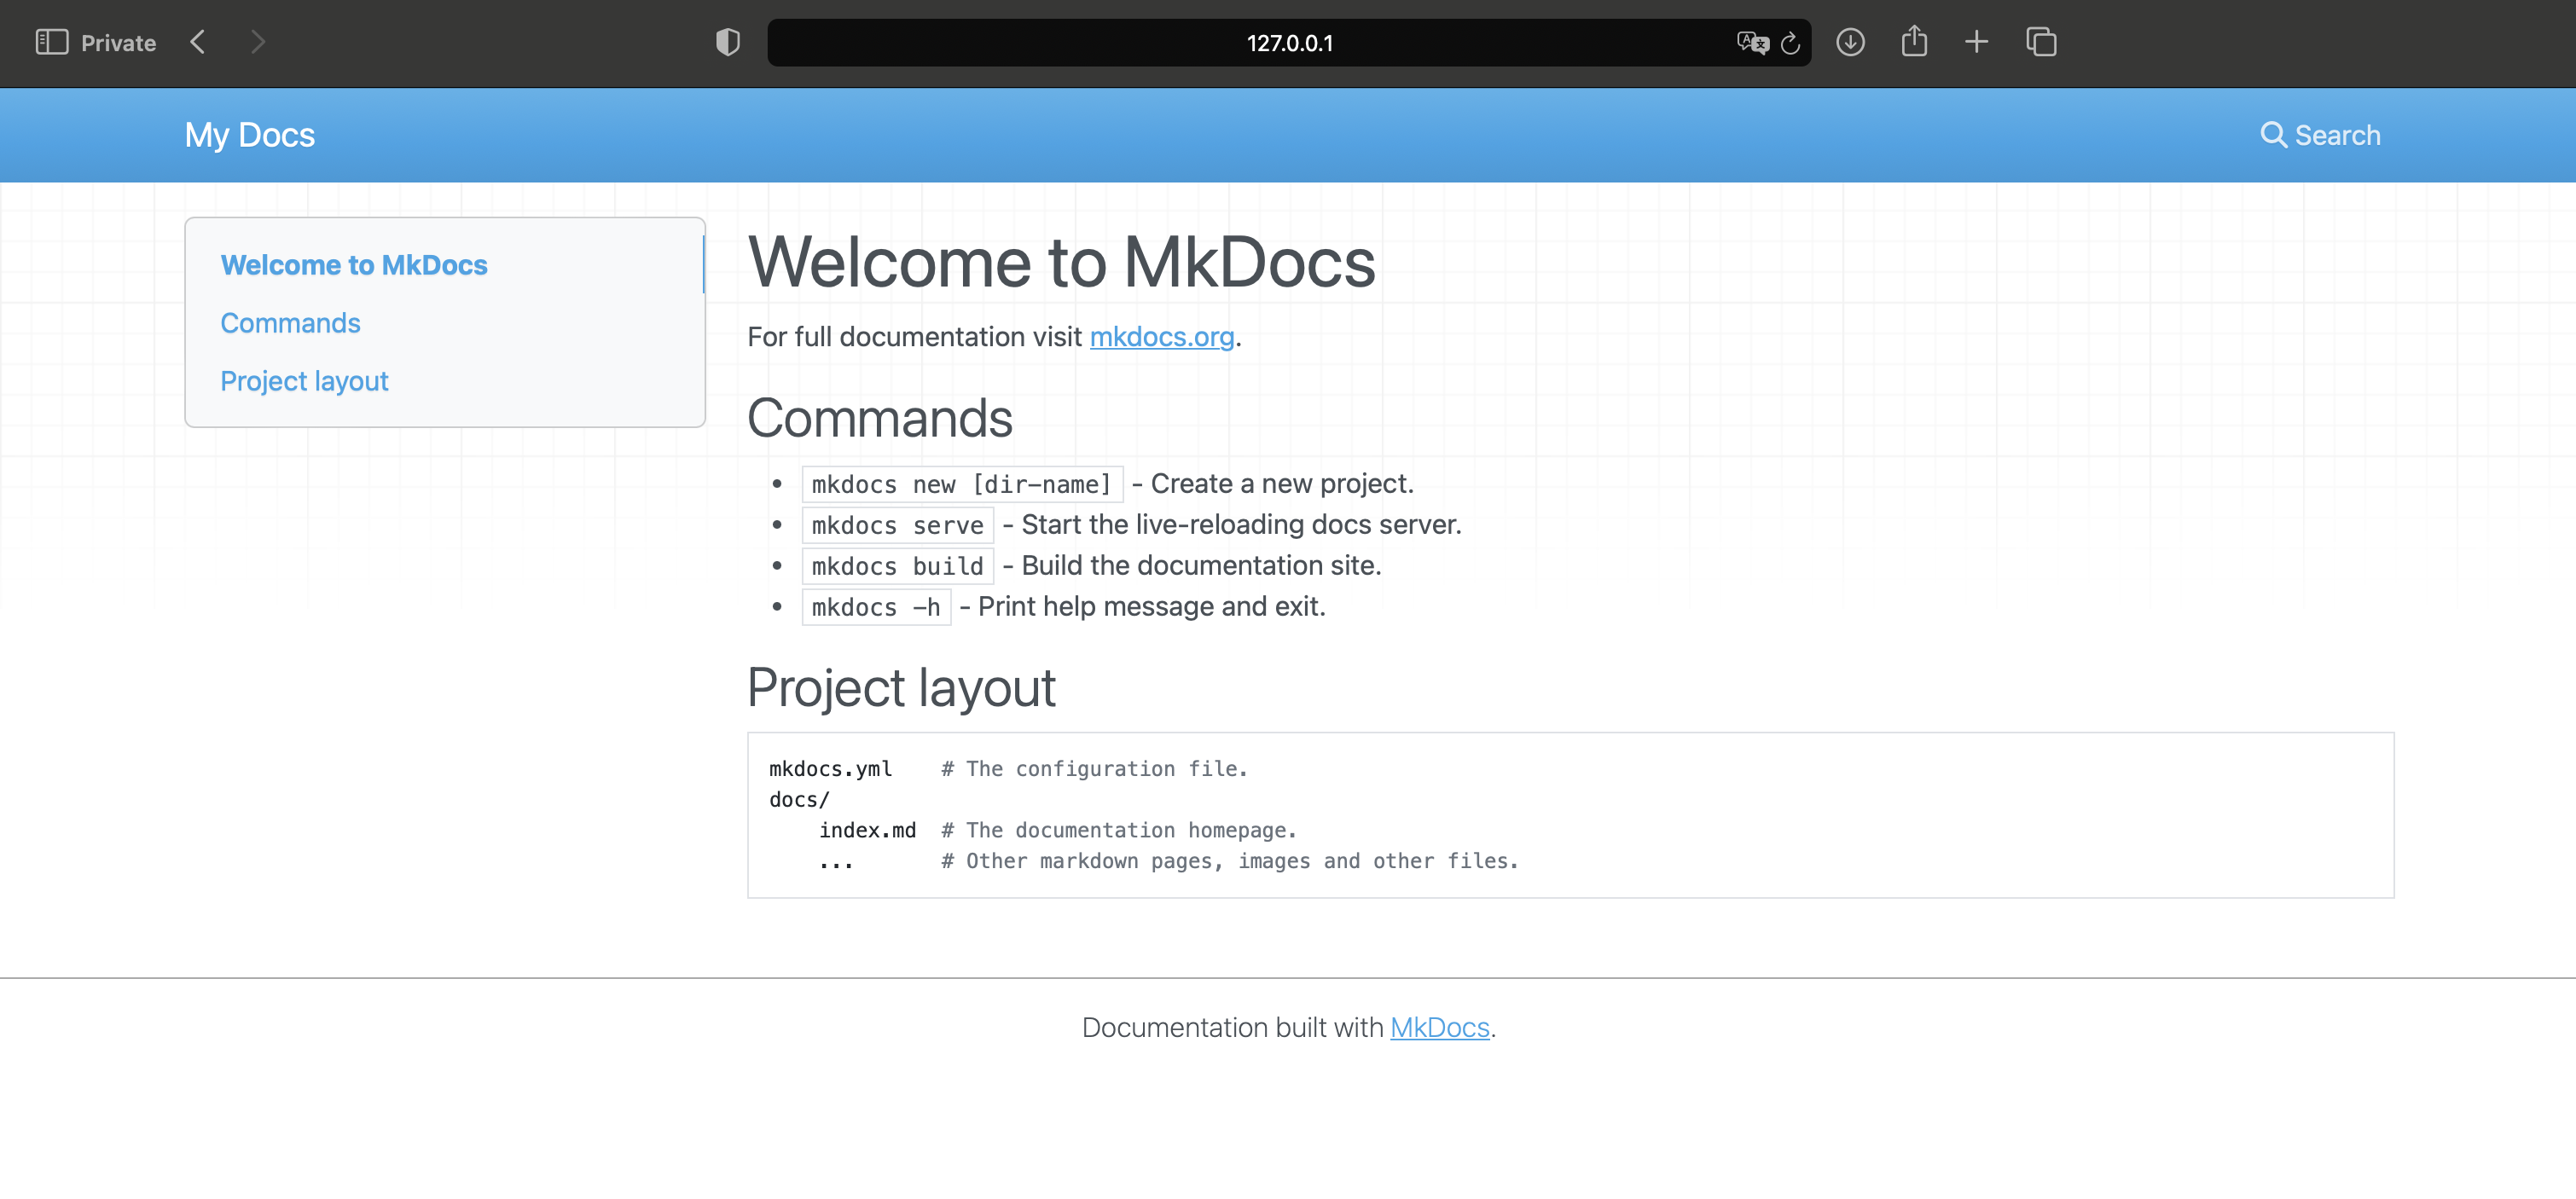Toggle the Safari sidebar icon
Viewport: 2576px width, 1199px height.
[52, 42]
